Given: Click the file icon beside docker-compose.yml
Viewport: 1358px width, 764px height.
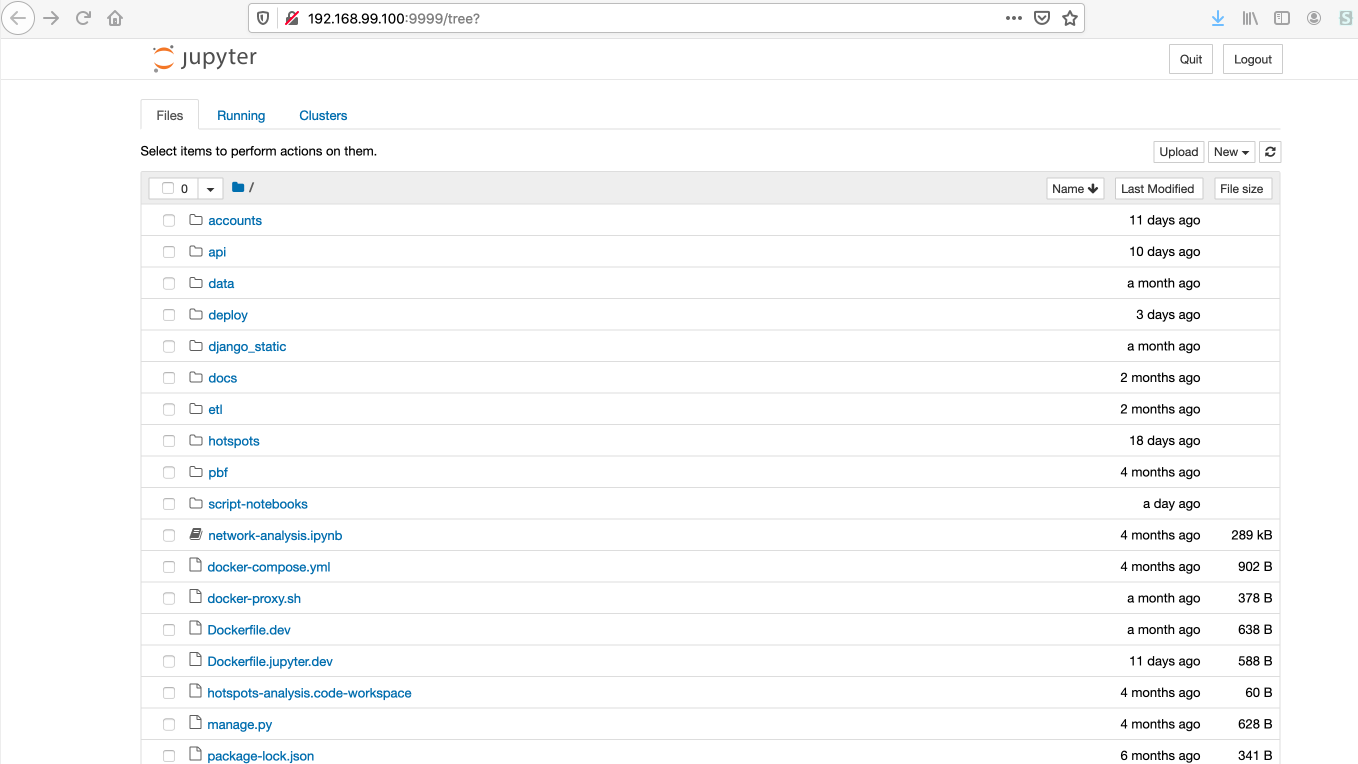Looking at the screenshot, I should 194,566.
